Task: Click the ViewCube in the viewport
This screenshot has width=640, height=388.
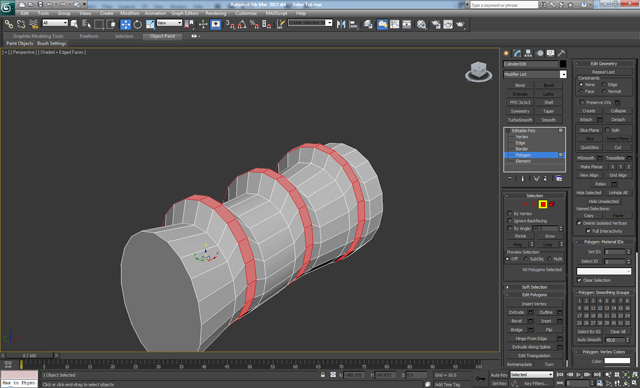Action: (478, 71)
